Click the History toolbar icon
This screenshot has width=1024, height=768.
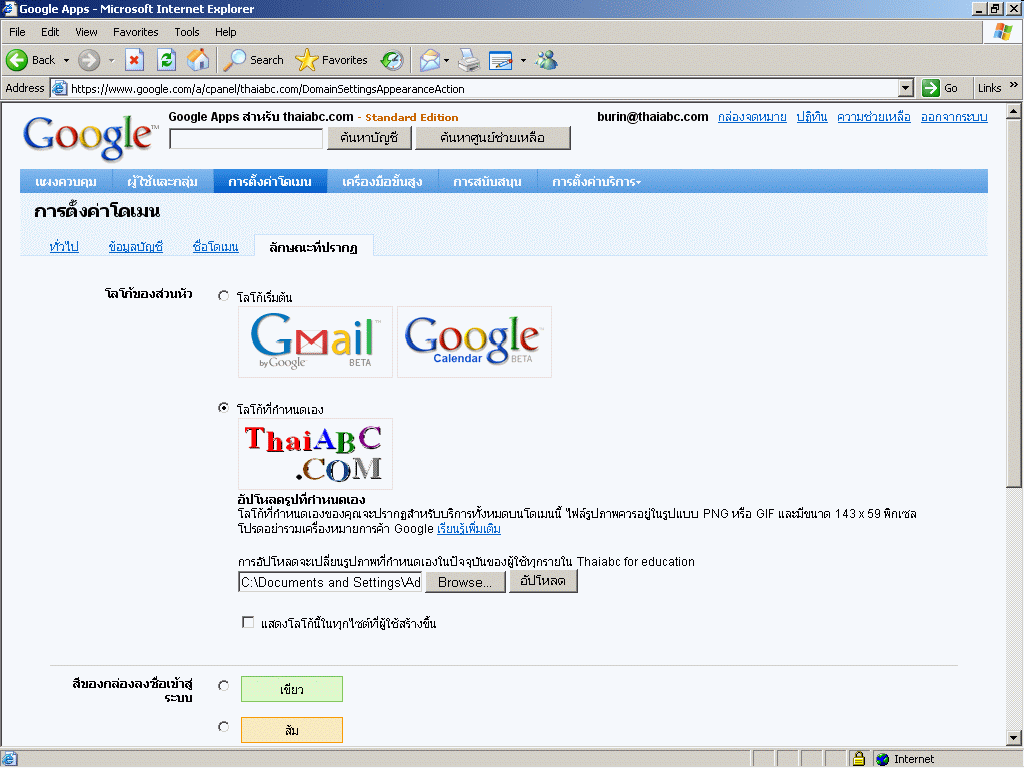tap(392, 60)
